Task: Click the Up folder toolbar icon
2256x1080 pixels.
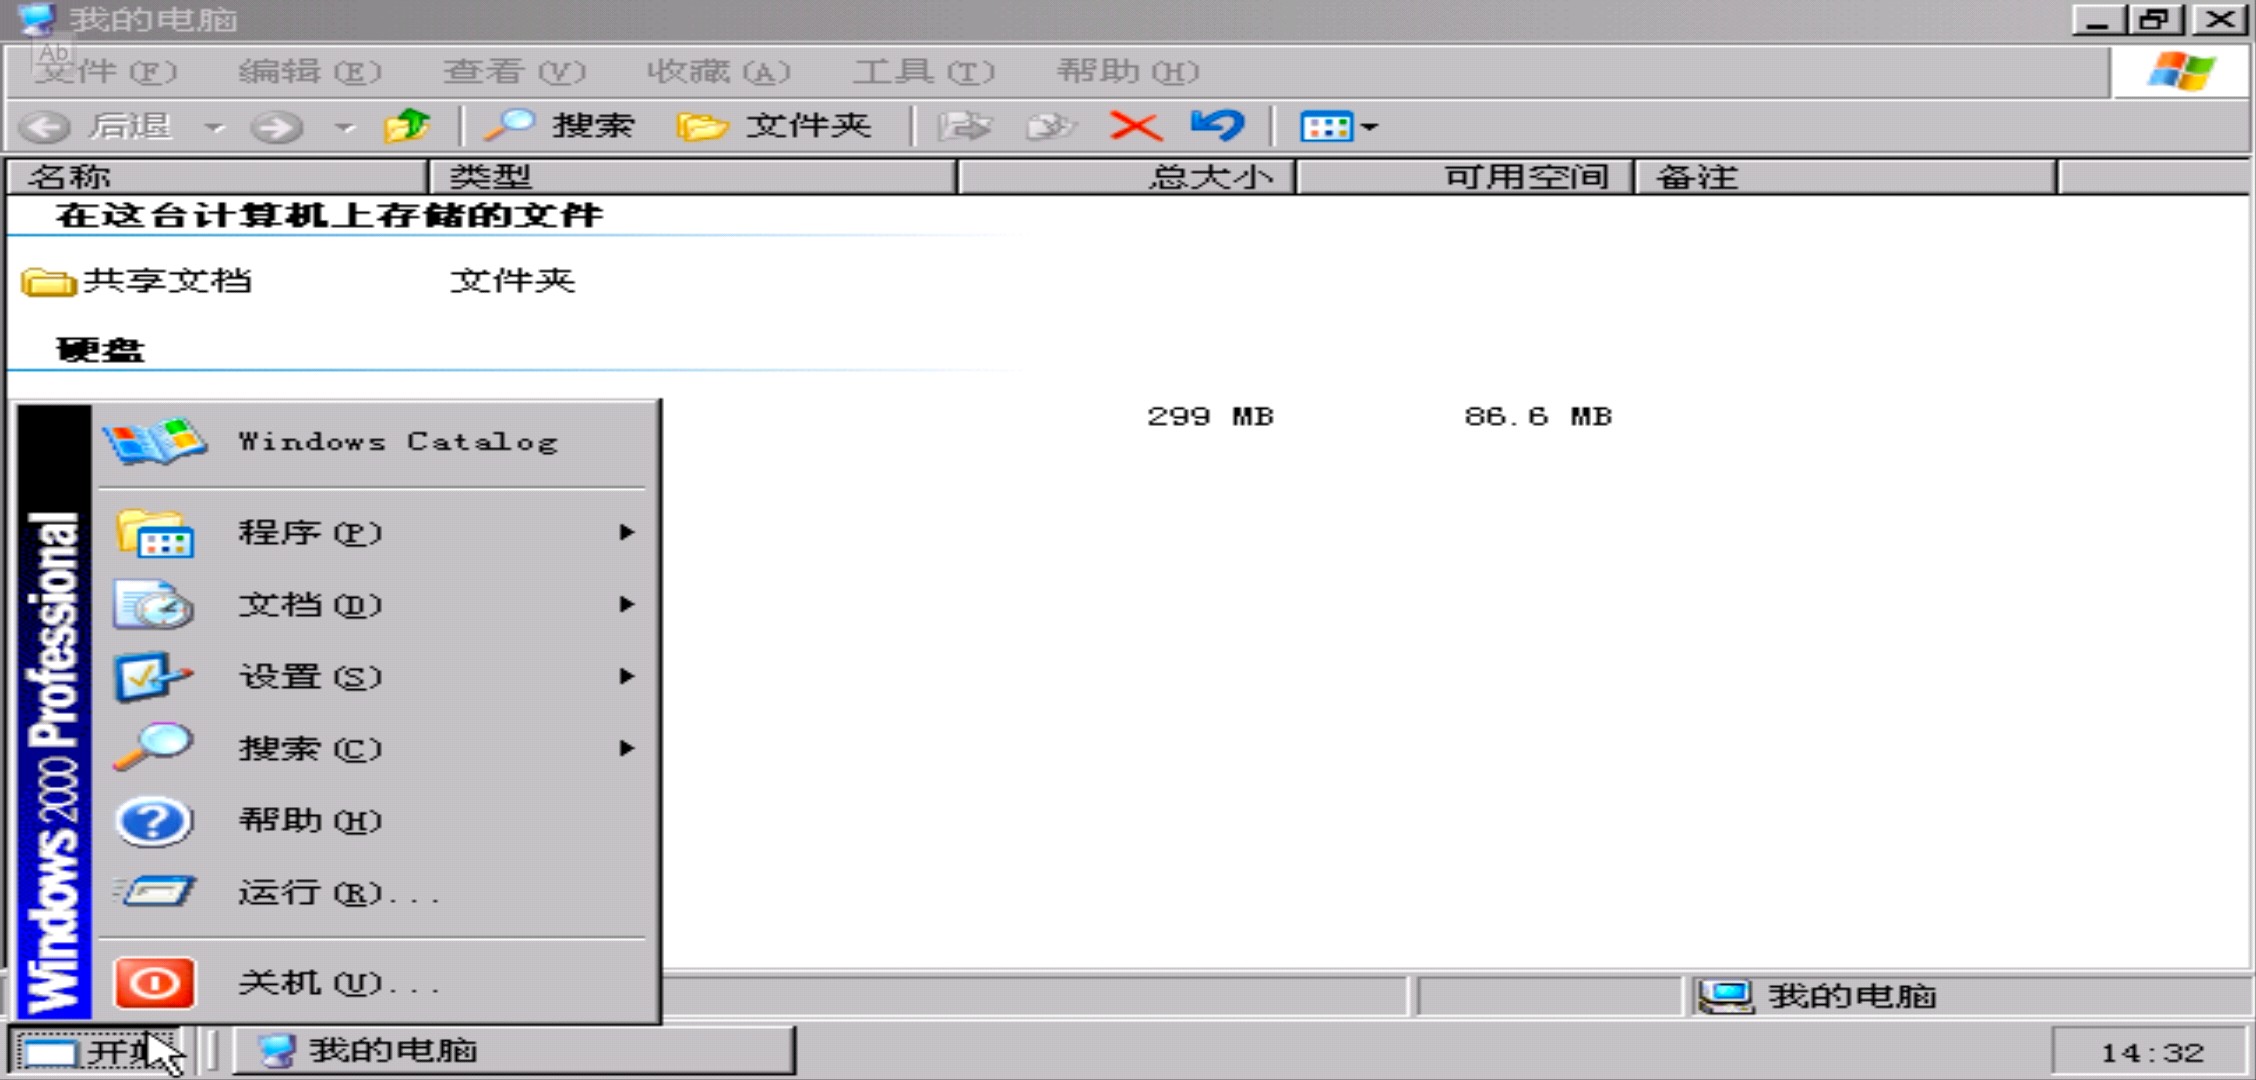Action: tap(406, 126)
